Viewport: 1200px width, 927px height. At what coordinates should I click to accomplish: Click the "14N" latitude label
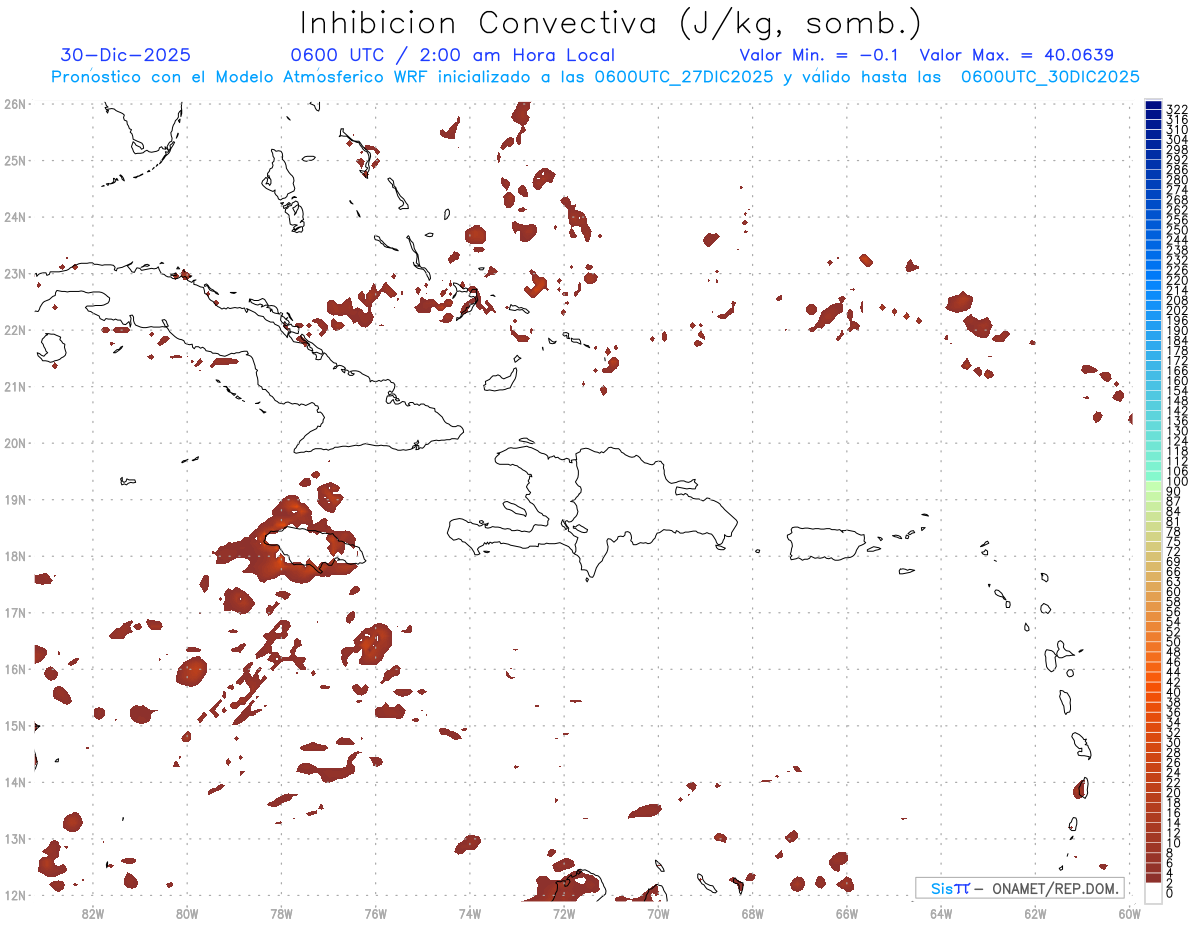coord(15,782)
